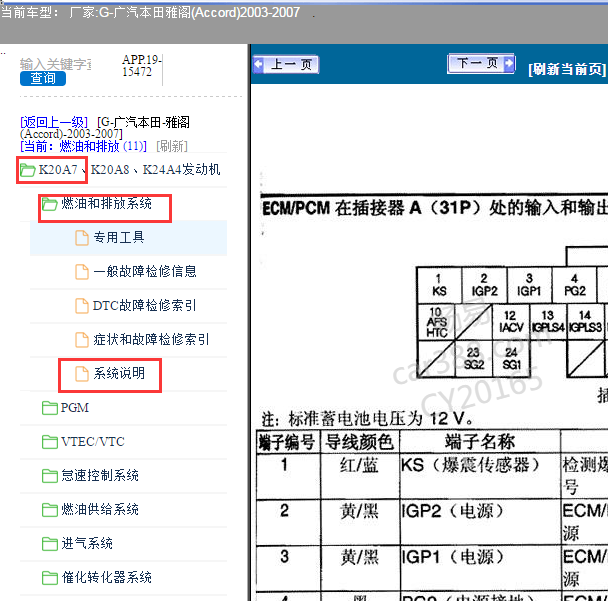
Task: Expand the PGM folder
Action: (x=75, y=408)
